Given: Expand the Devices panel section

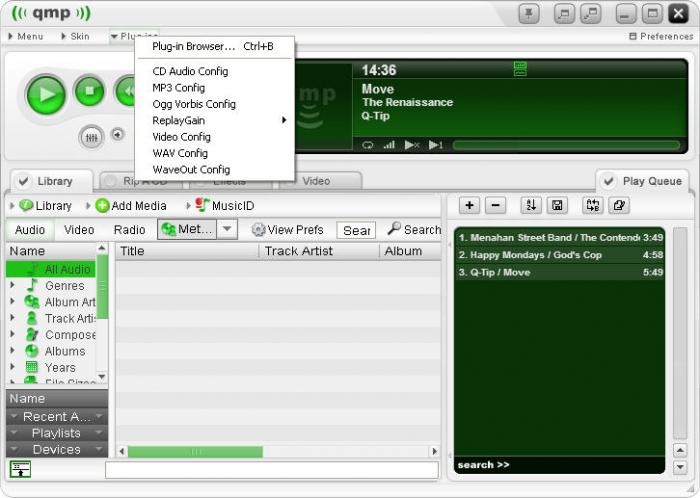Looking at the screenshot, I should coord(57,449).
